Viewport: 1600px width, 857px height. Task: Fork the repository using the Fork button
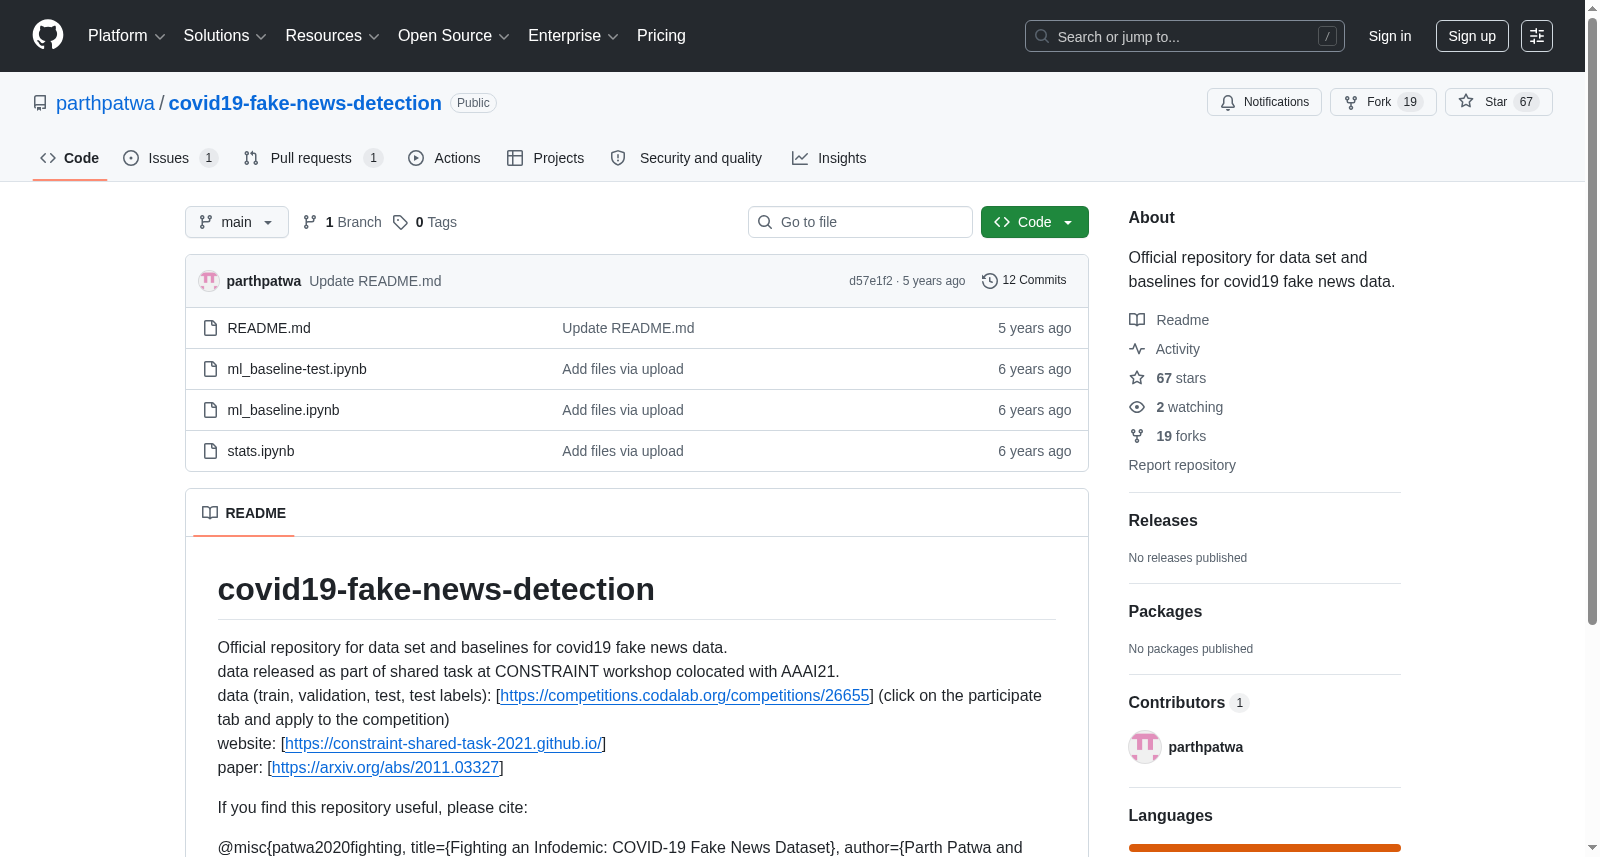coord(1383,102)
